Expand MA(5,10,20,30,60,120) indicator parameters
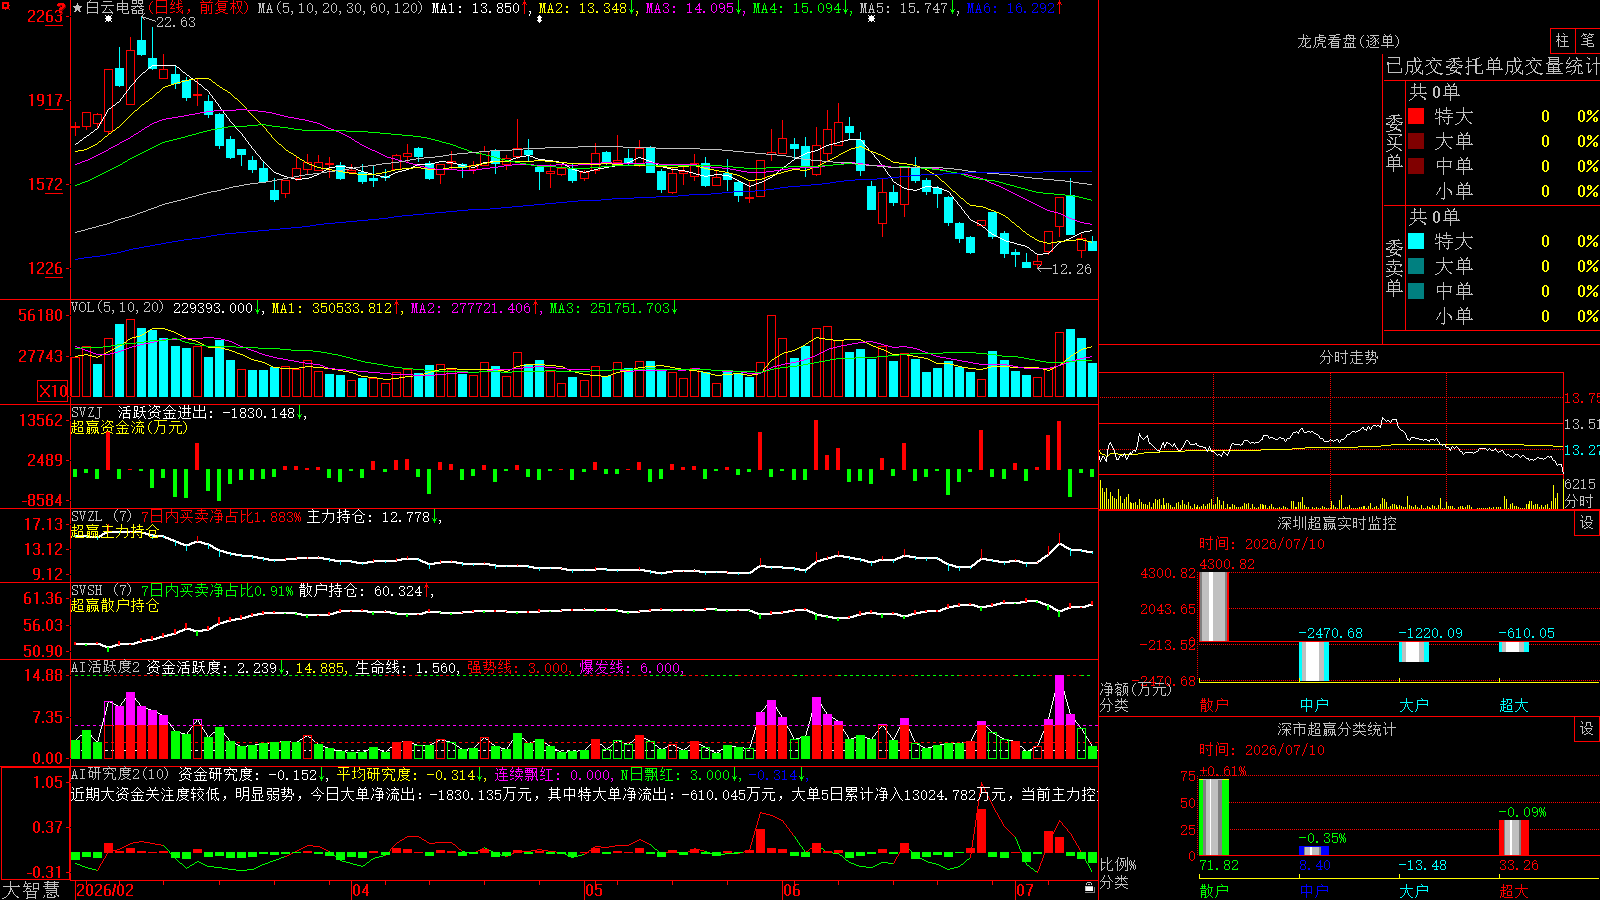Screen dimensions: 1600x900 (x=340, y=8)
